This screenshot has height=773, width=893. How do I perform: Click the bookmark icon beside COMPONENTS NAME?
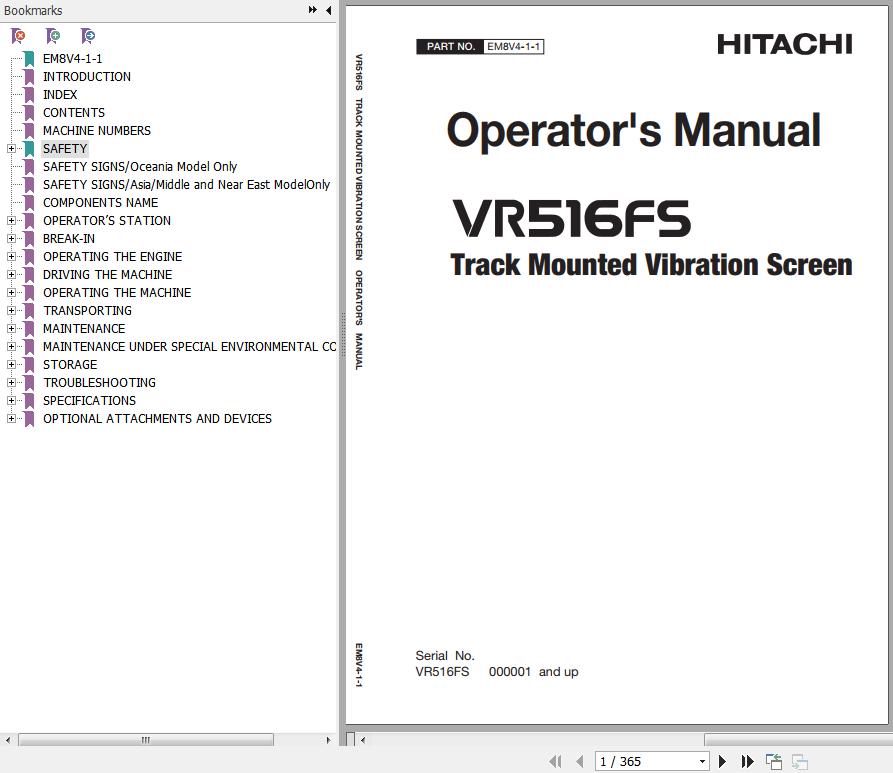tap(29, 203)
